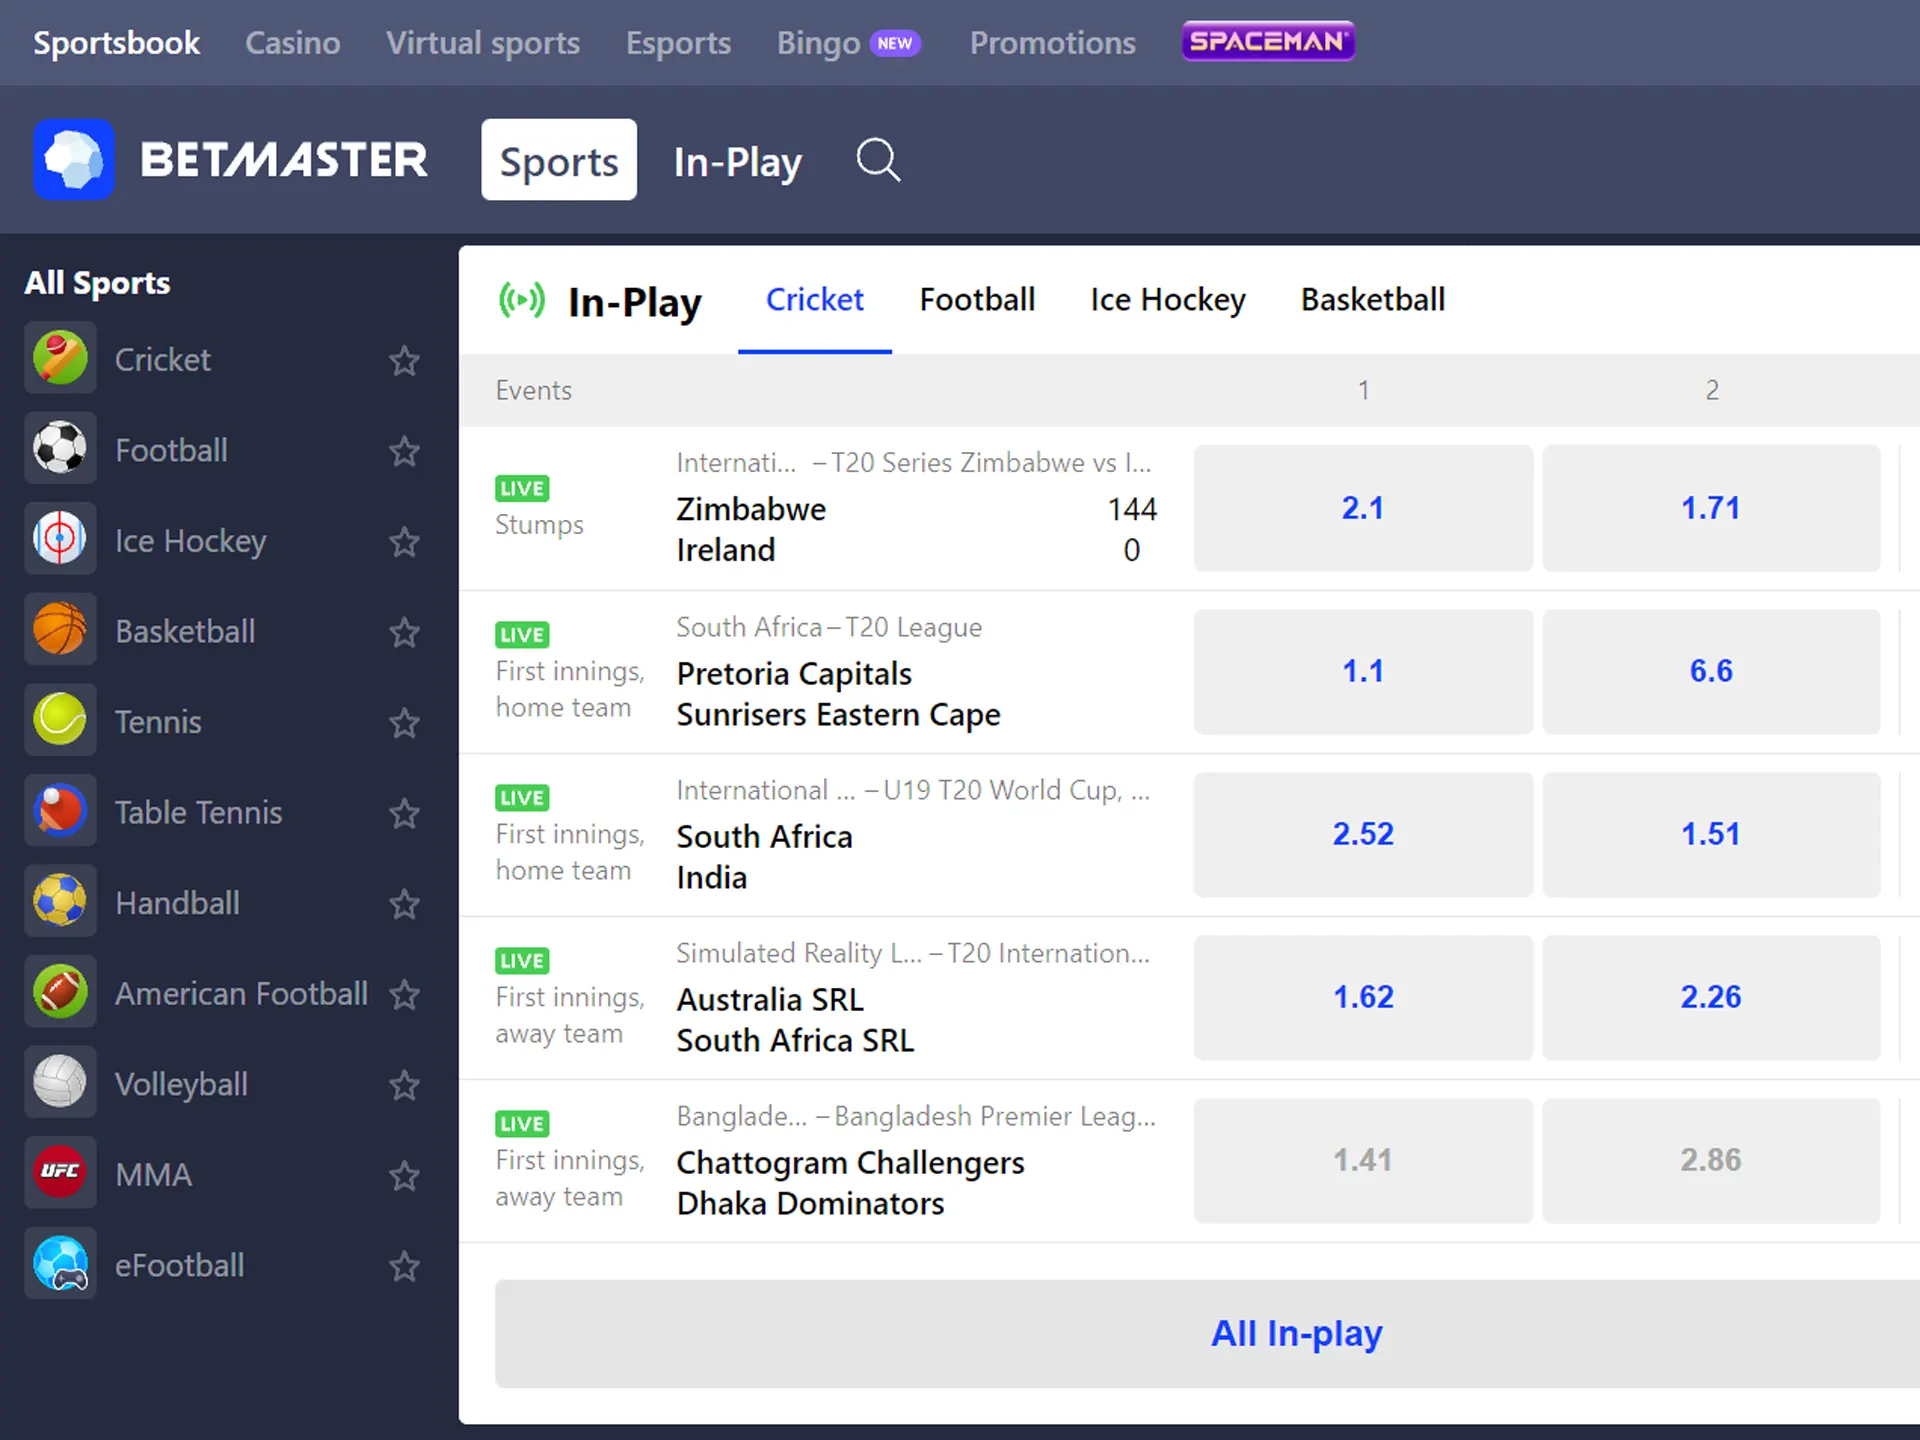Click the Football ball icon in sidebar
Screen dimensions: 1920x1440
point(60,449)
